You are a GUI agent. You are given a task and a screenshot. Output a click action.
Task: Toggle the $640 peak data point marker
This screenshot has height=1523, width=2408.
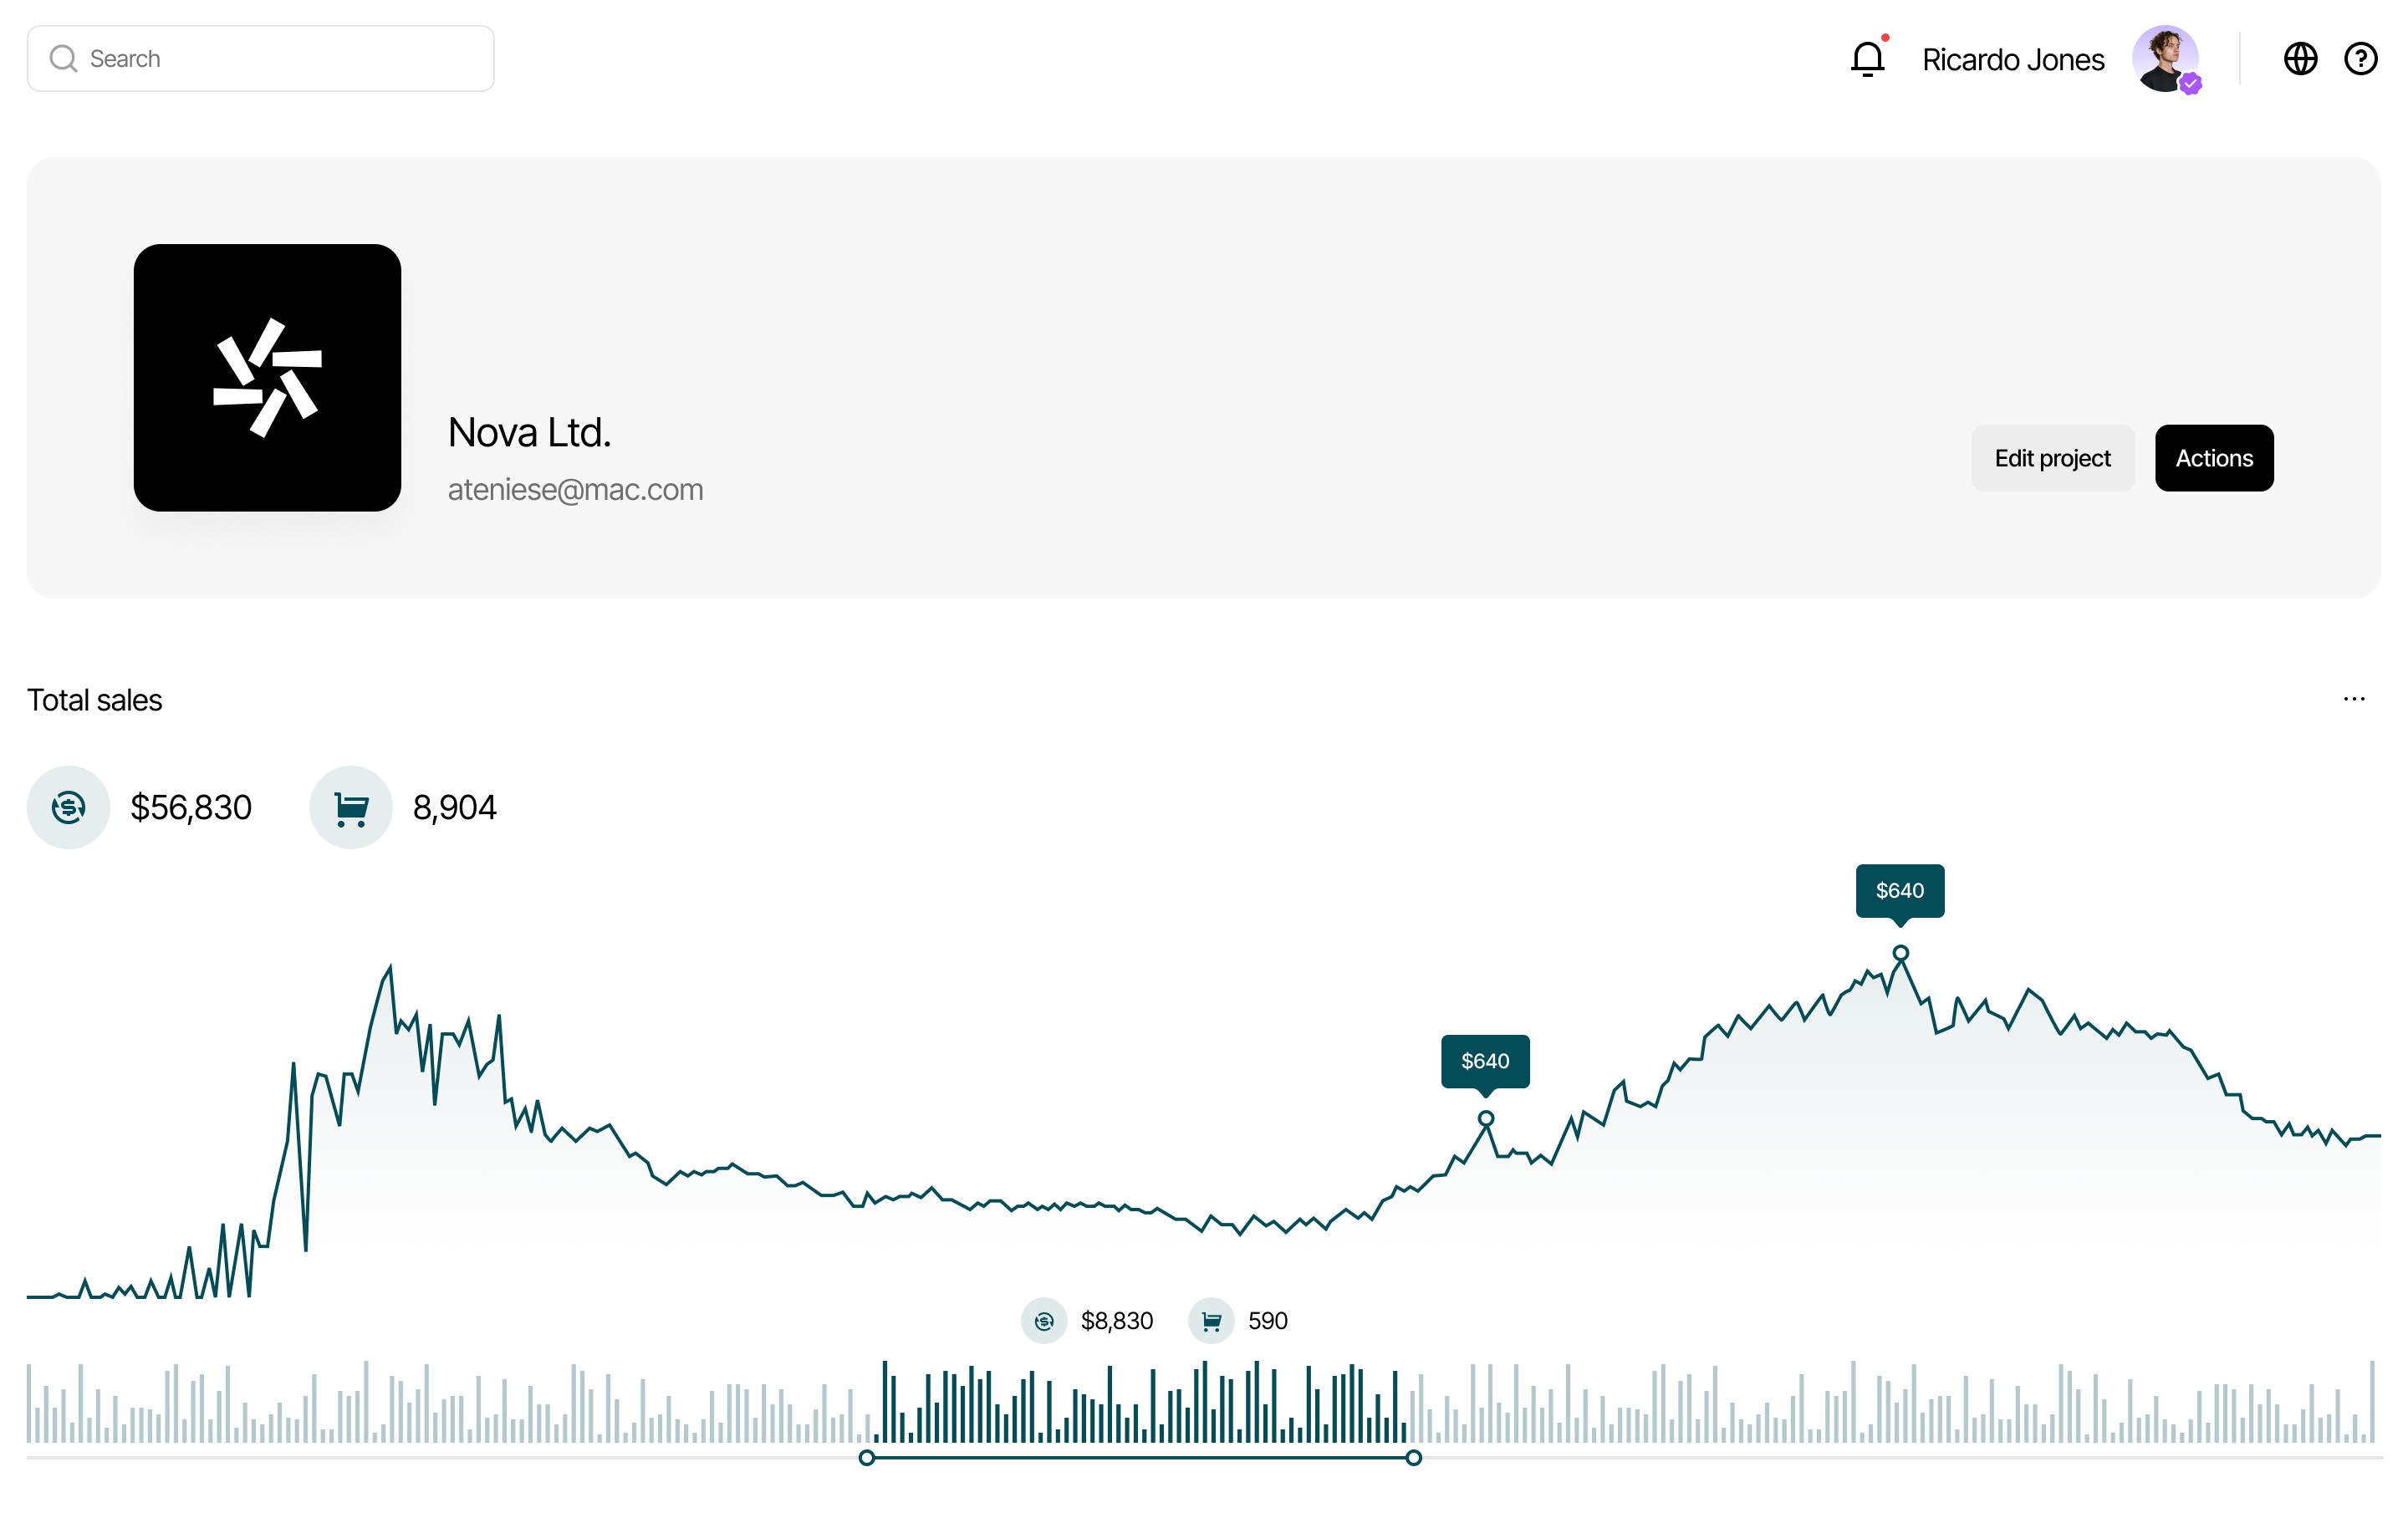pos(1900,955)
